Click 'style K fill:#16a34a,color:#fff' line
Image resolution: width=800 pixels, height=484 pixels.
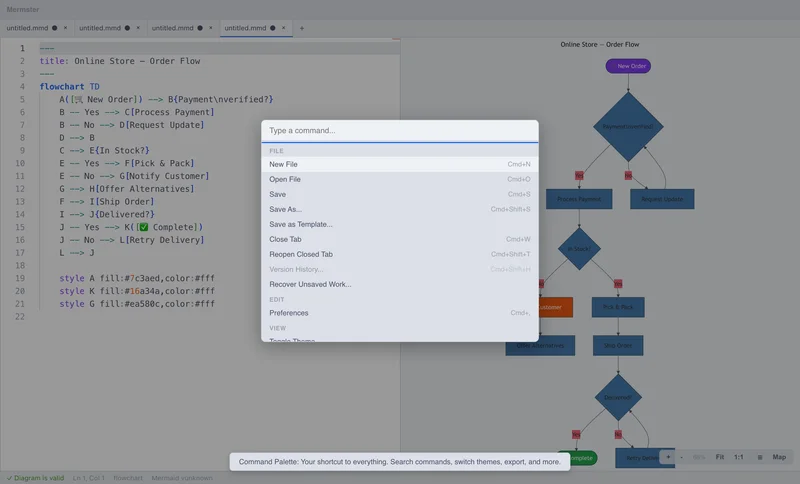[x=137, y=291]
